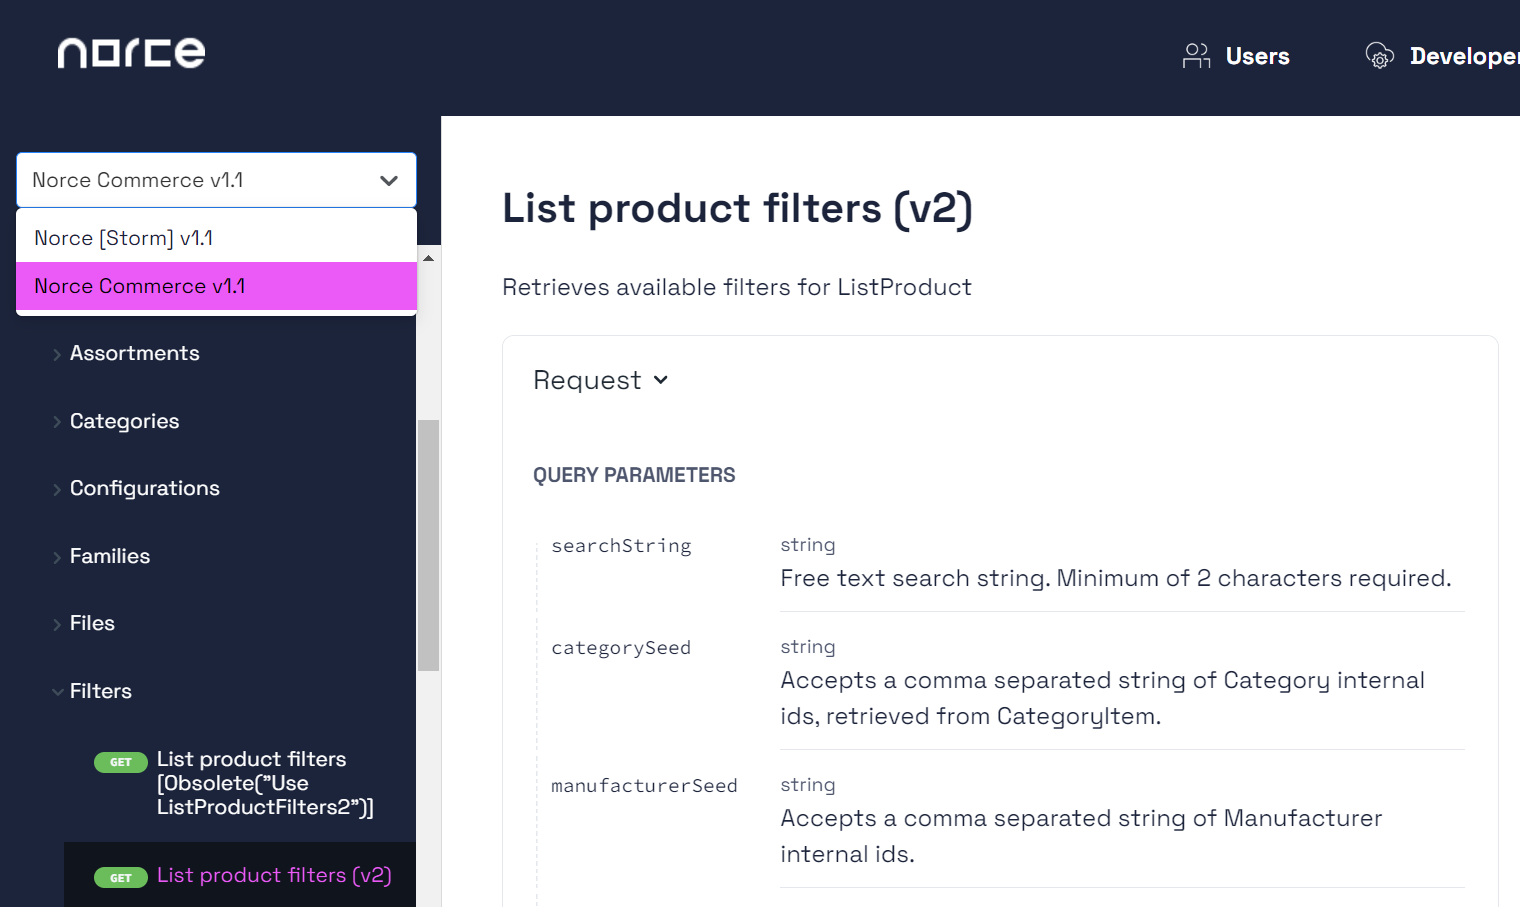Click the manufacturerSeed parameter name
This screenshot has height=907, width=1520.
(644, 786)
